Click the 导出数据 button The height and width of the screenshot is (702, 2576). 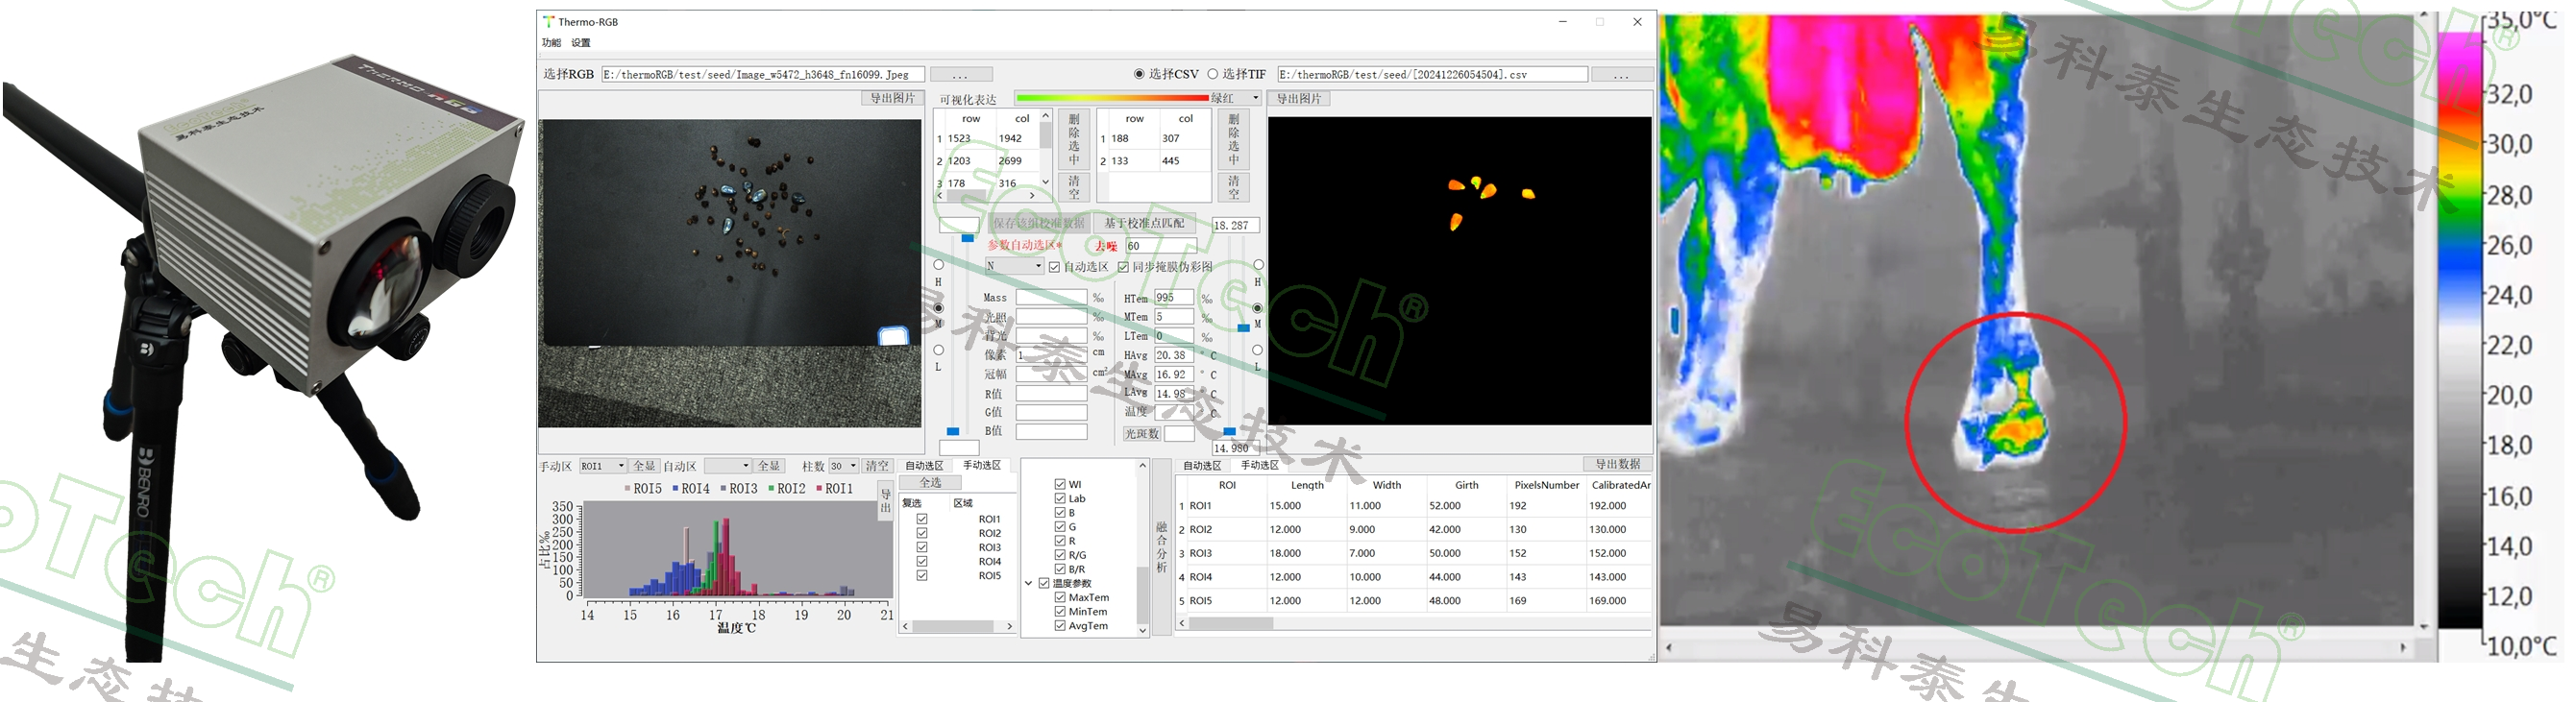point(1617,464)
